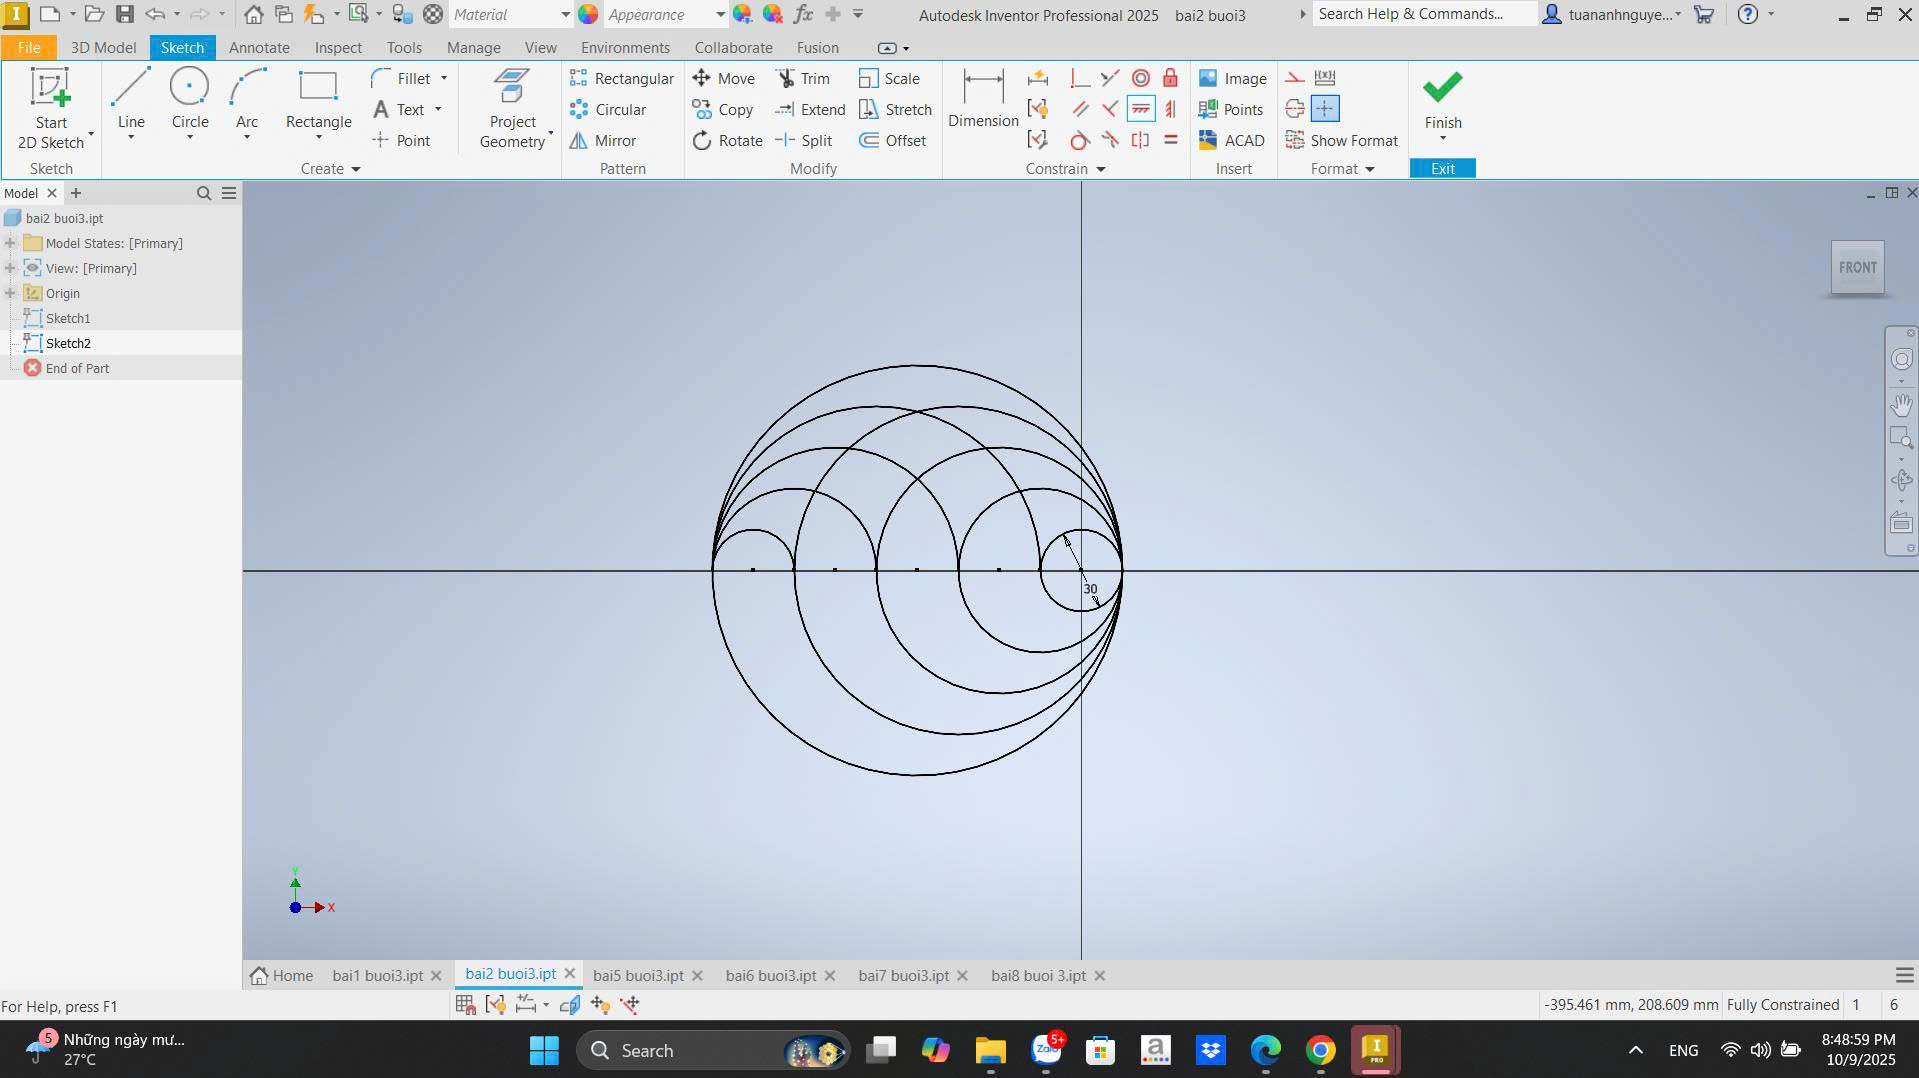Open the bai5 buoi3.ipt document tab

tap(638, 975)
